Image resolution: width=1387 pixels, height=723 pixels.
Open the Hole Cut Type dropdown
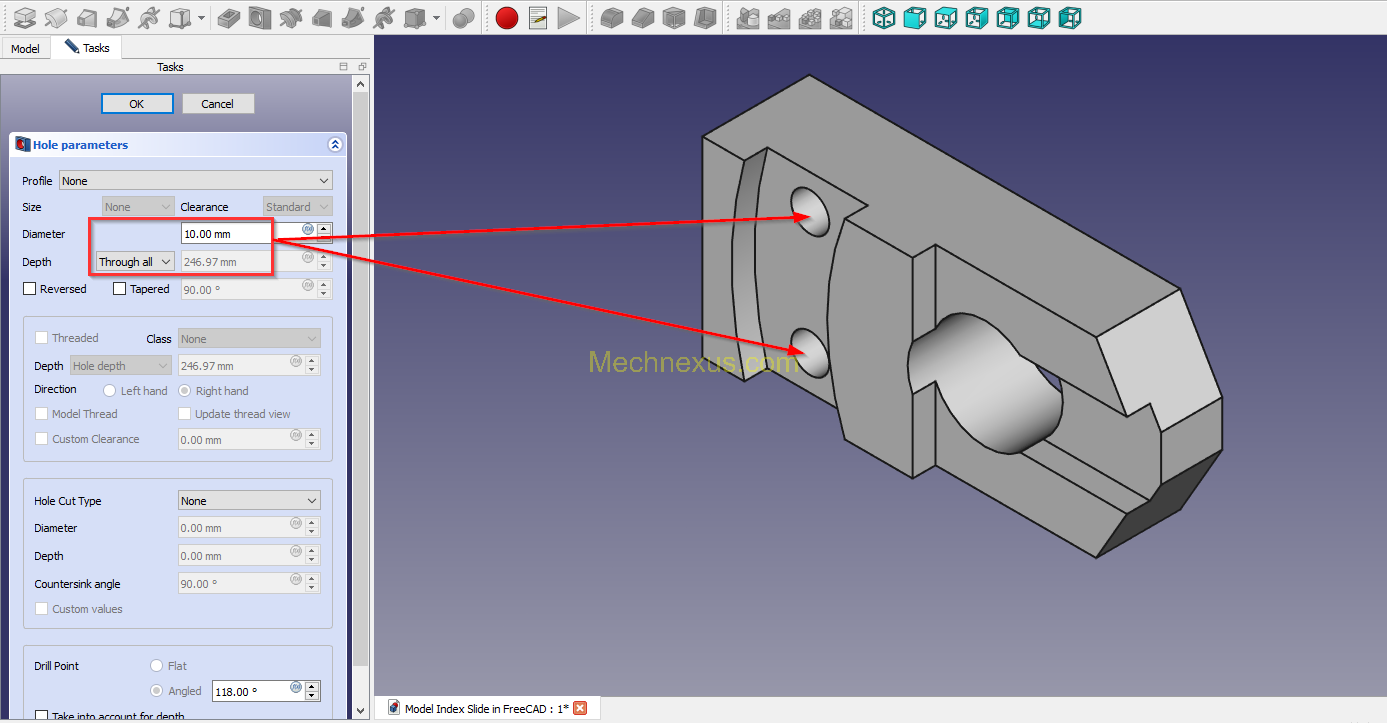tap(249, 501)
